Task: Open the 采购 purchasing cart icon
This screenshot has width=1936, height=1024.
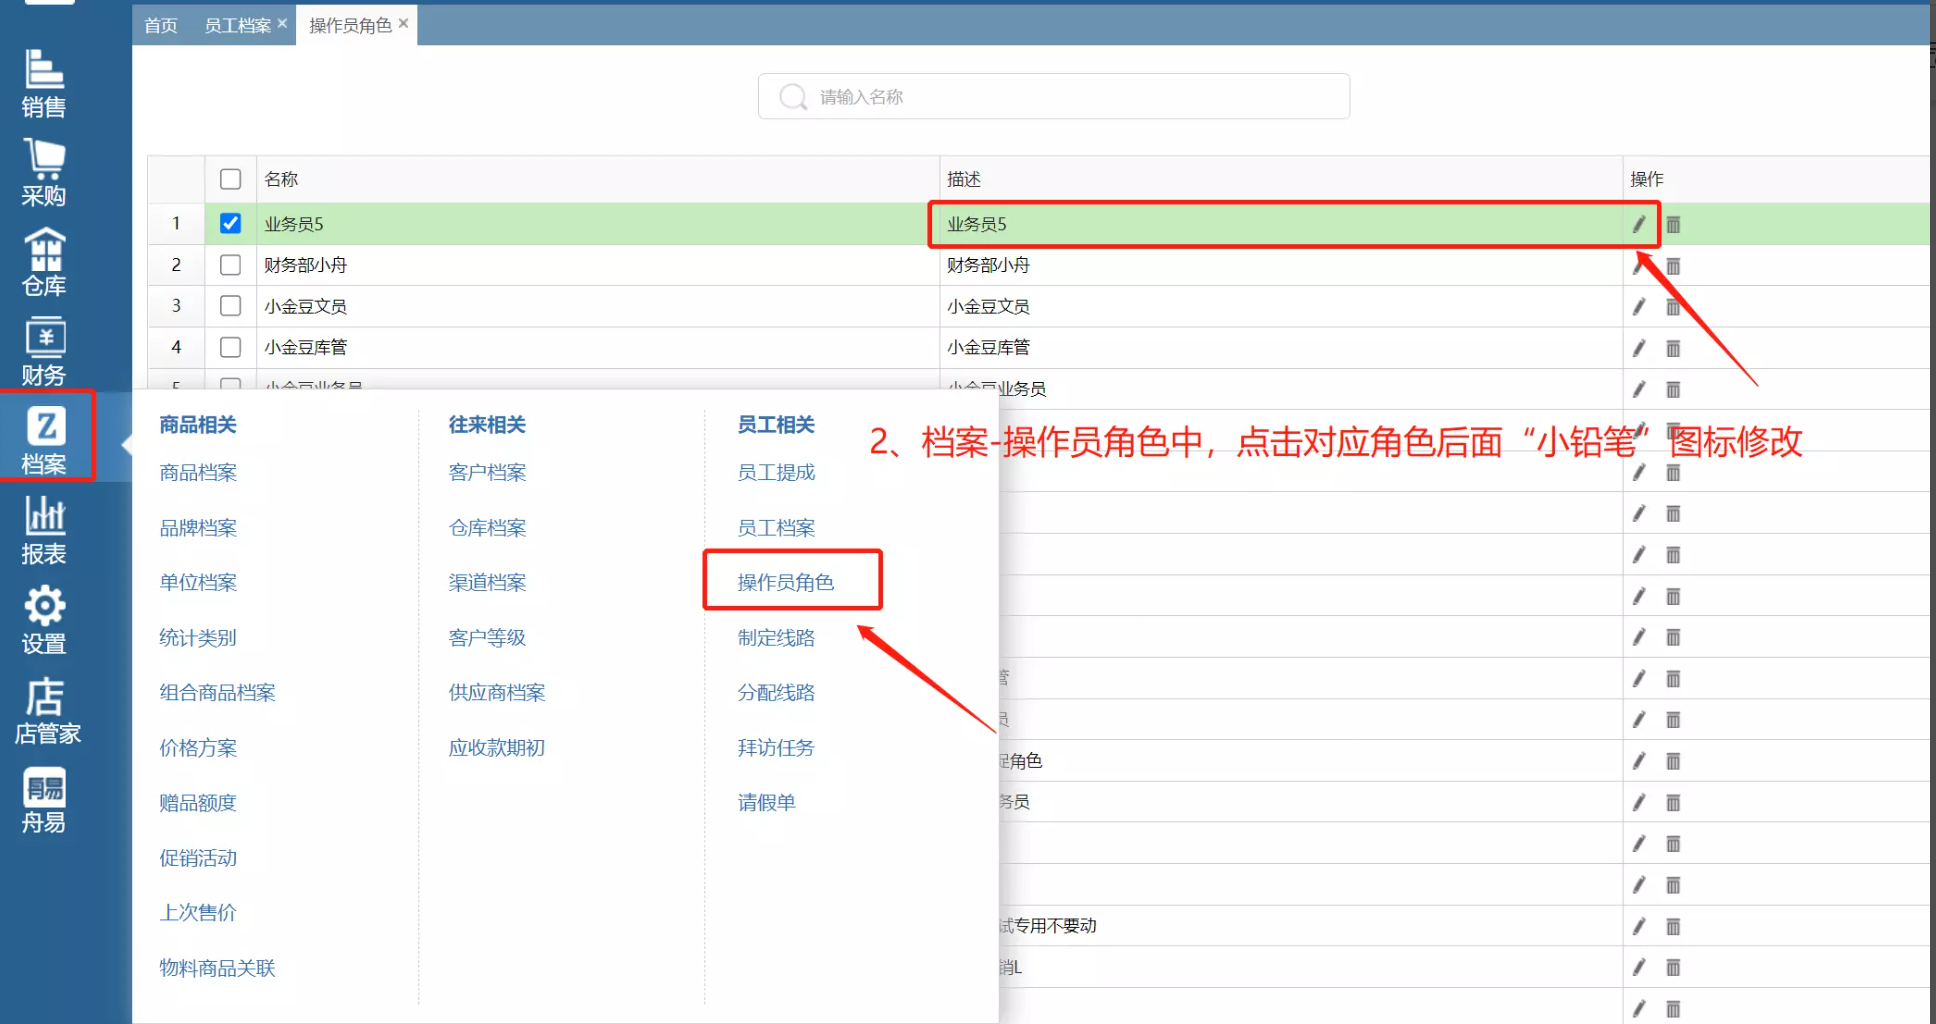Action: pyautogui.click(x=44, y=173)
